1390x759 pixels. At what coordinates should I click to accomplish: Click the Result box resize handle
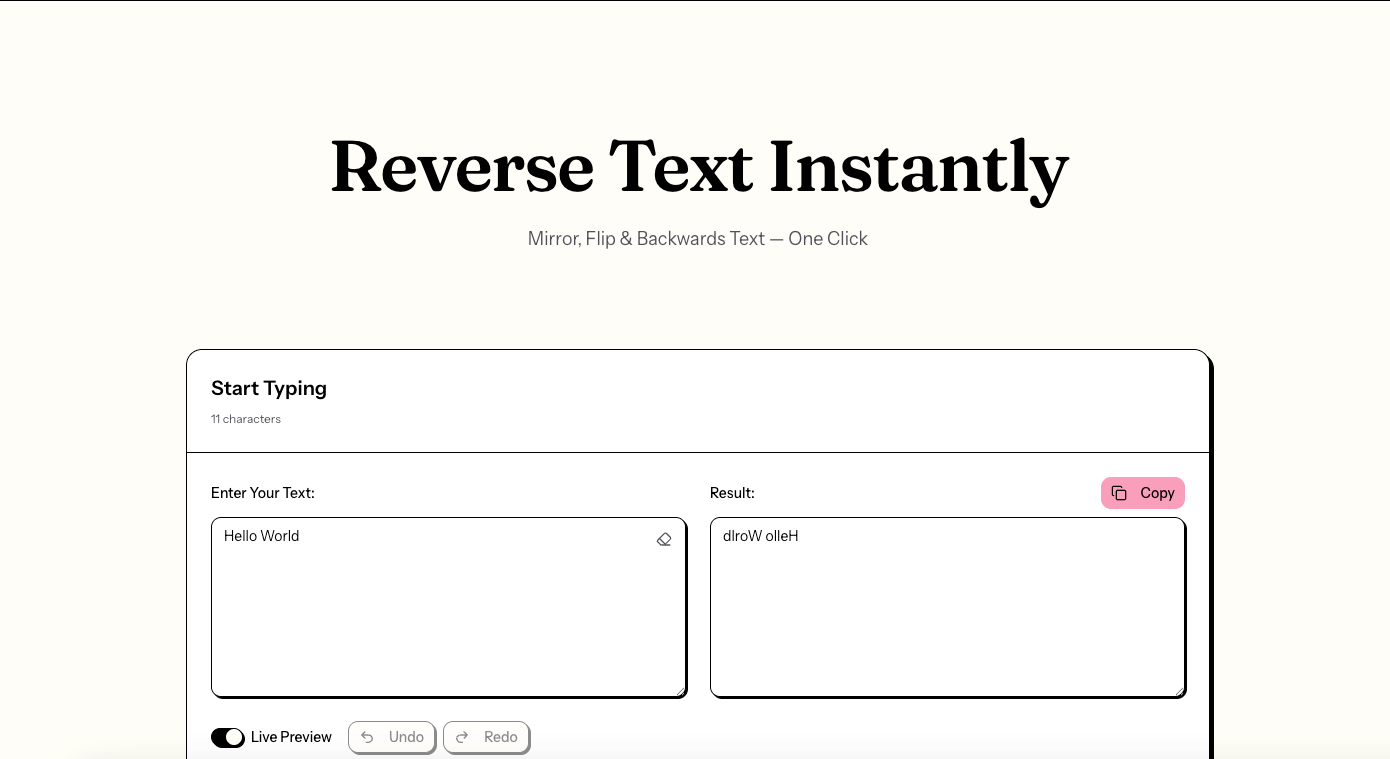pyautogui.click(x=1179, y=690)
